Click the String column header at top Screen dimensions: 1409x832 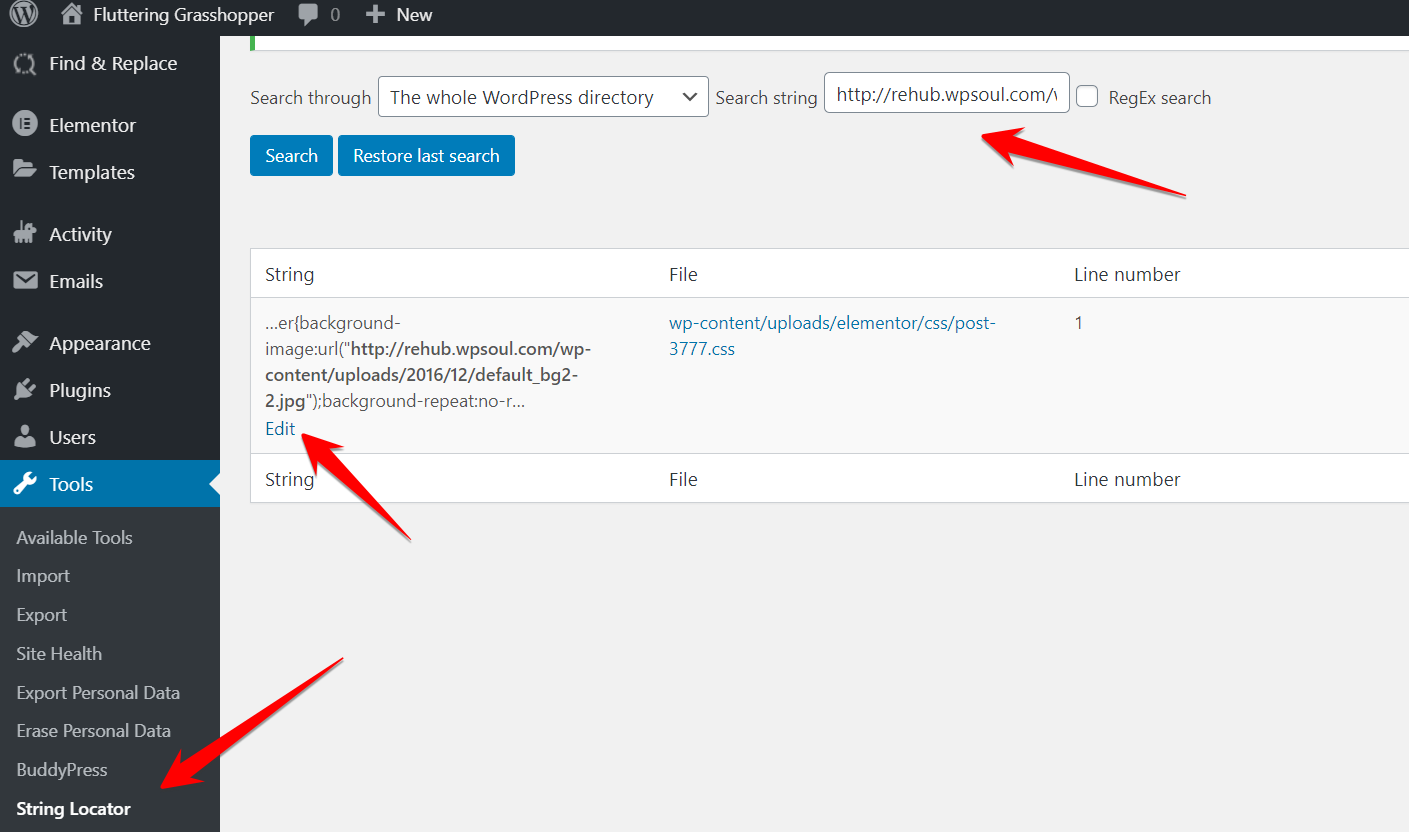289,274
